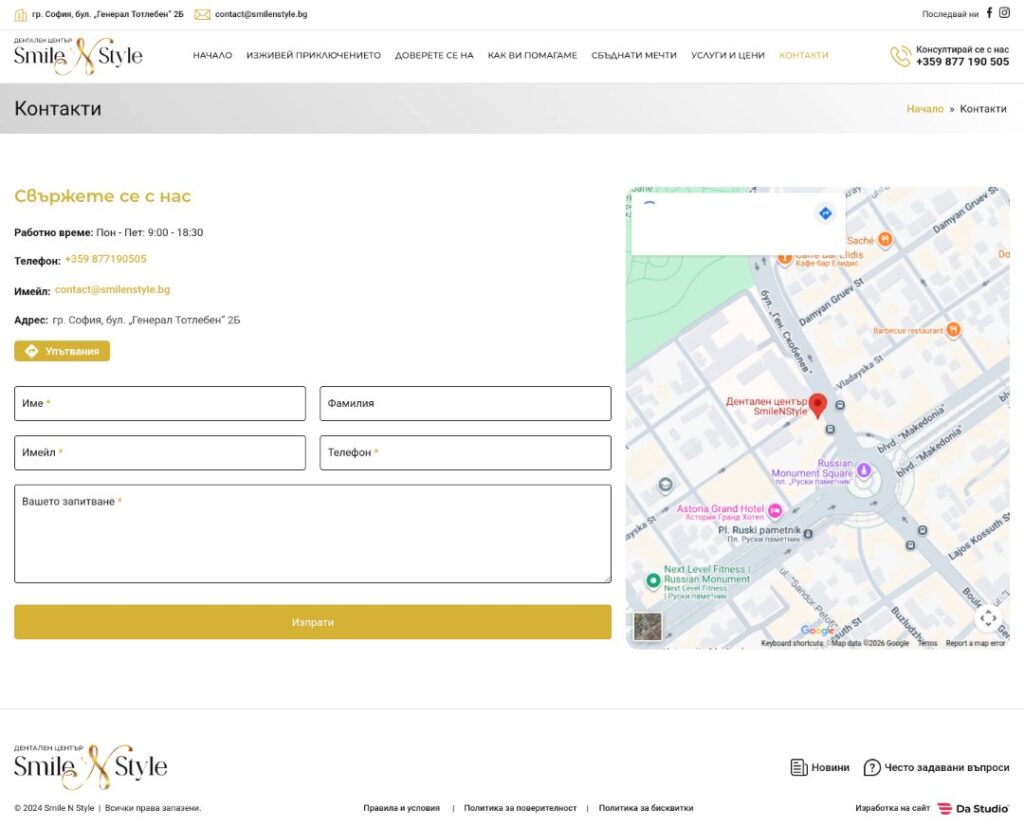1024x827 pixels.
Task: Open directions via blue map arrow icon
Action: point(825,213)
